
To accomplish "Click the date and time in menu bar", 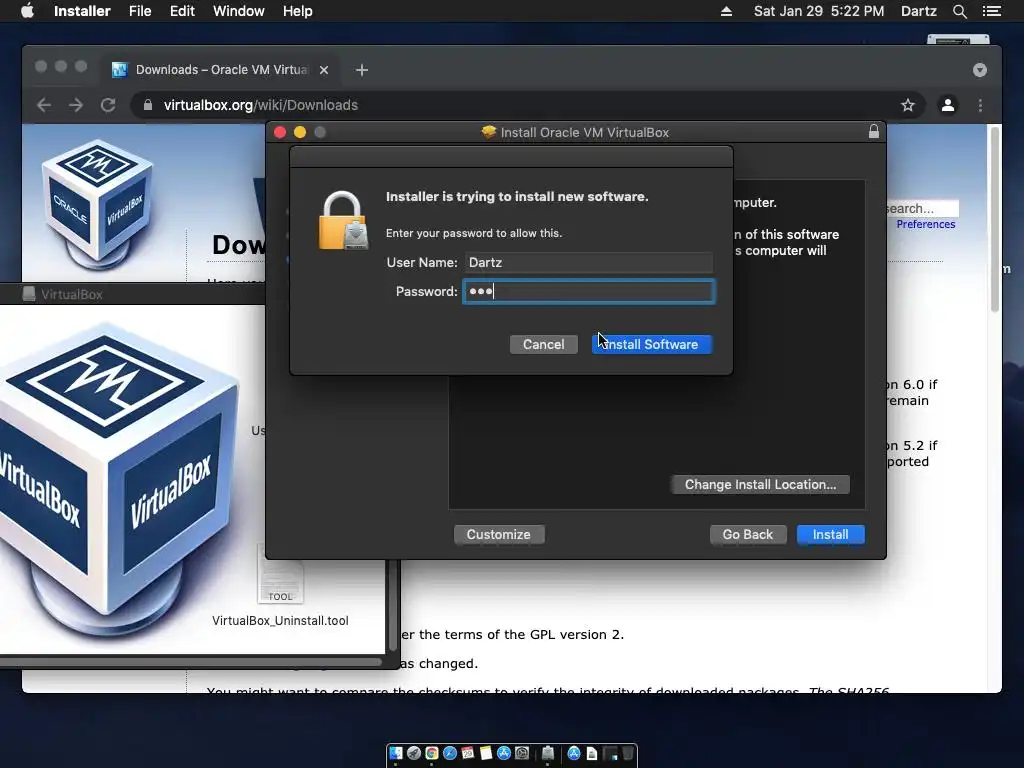I will point(819,11).
